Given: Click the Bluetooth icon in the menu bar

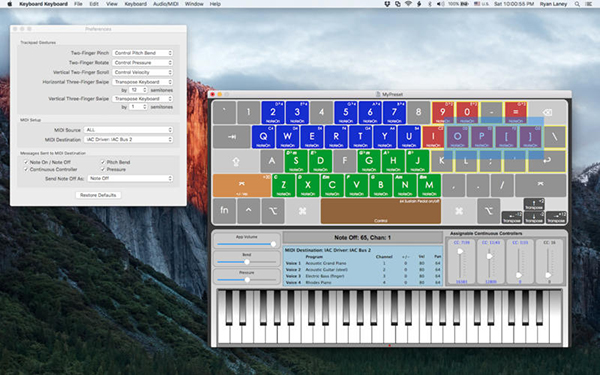Looking at the screenshot, I should [430, 4].
